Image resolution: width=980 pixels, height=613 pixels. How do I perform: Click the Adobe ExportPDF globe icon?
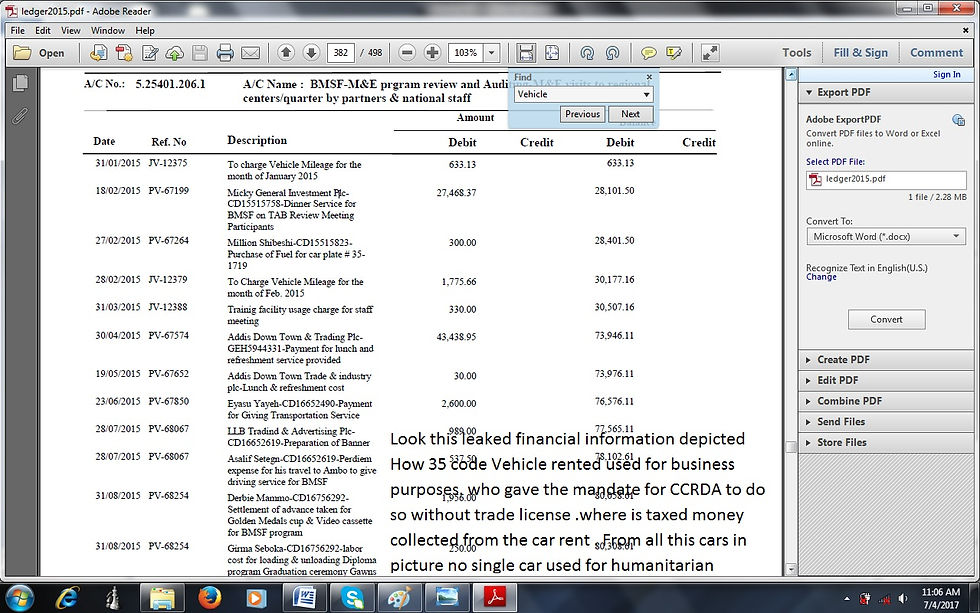click(958, 119)
